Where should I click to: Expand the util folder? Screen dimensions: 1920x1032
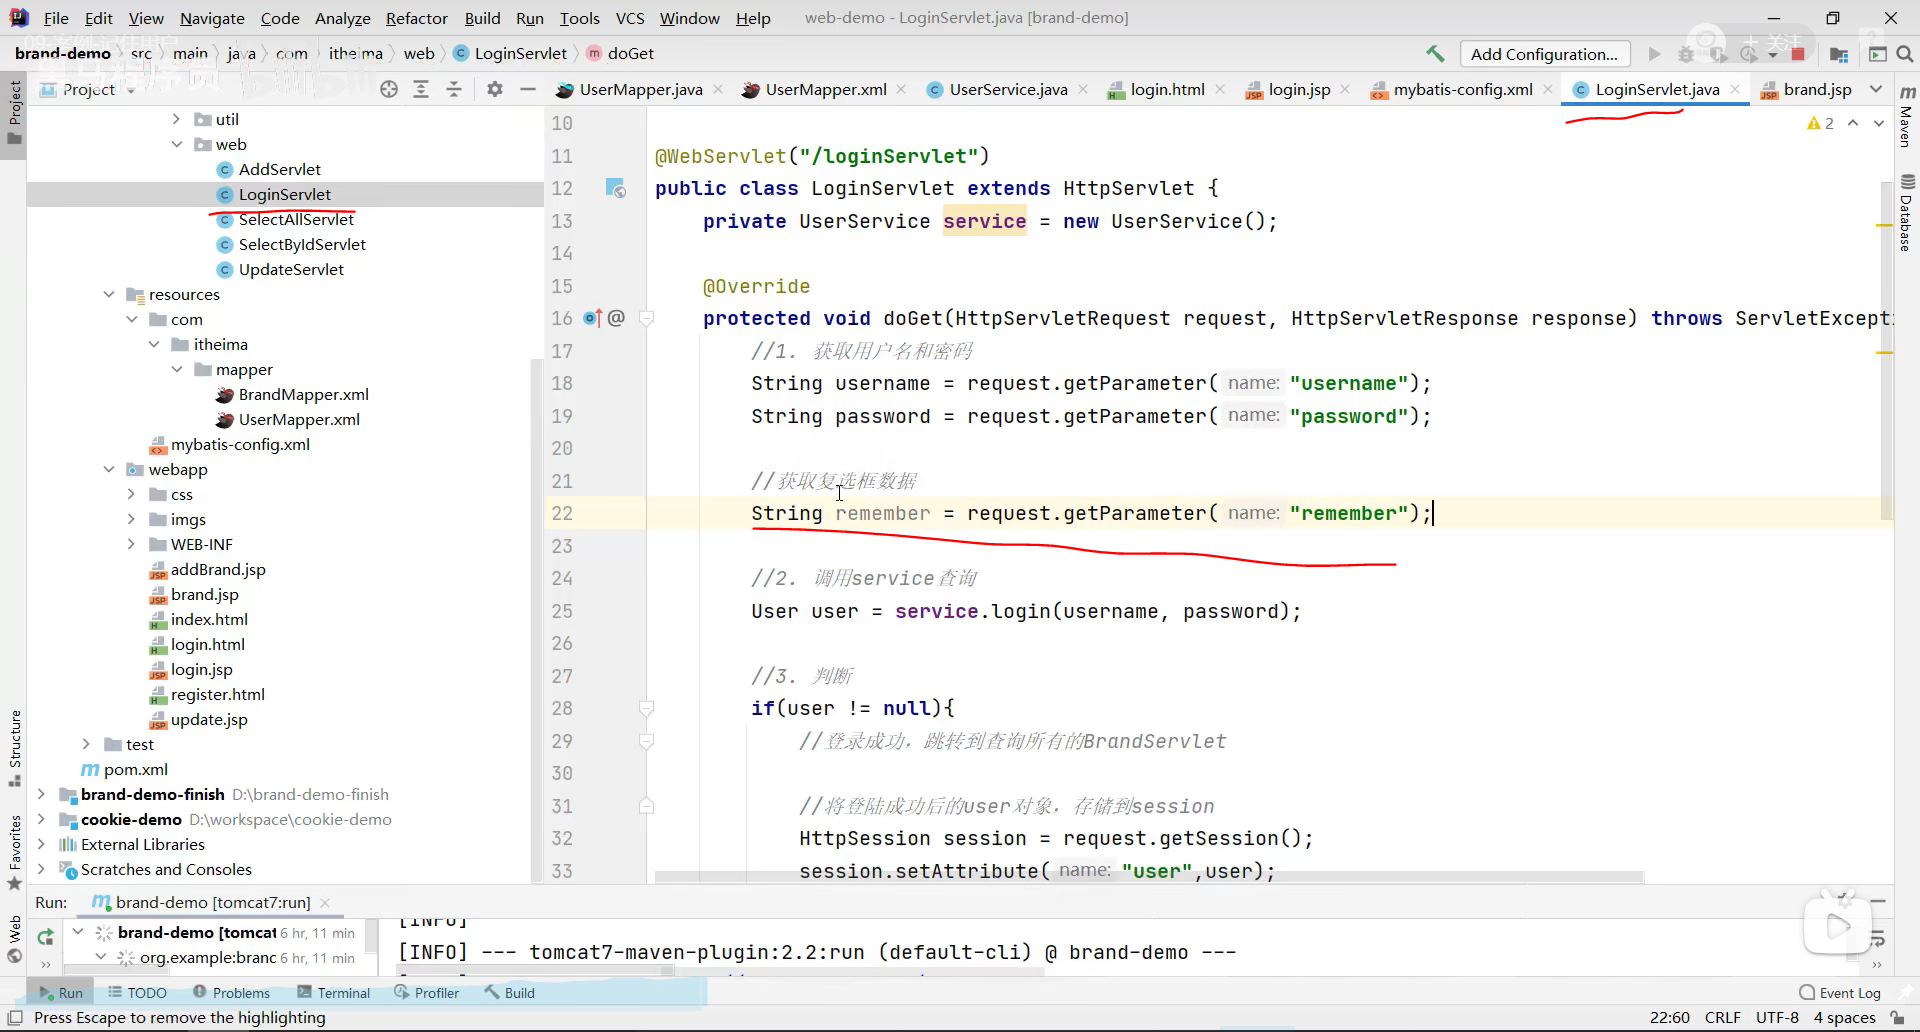pyautogui.click(x=176, y=119)
